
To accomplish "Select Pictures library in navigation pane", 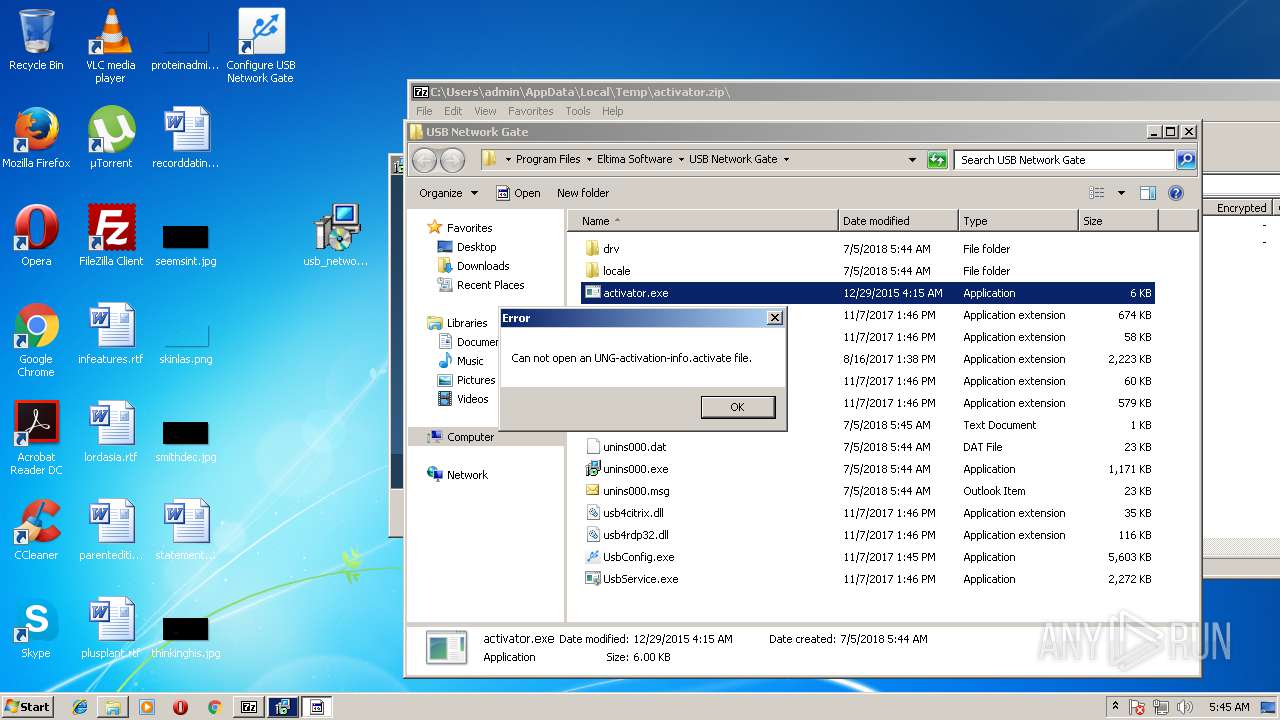I will click(467, 380).
